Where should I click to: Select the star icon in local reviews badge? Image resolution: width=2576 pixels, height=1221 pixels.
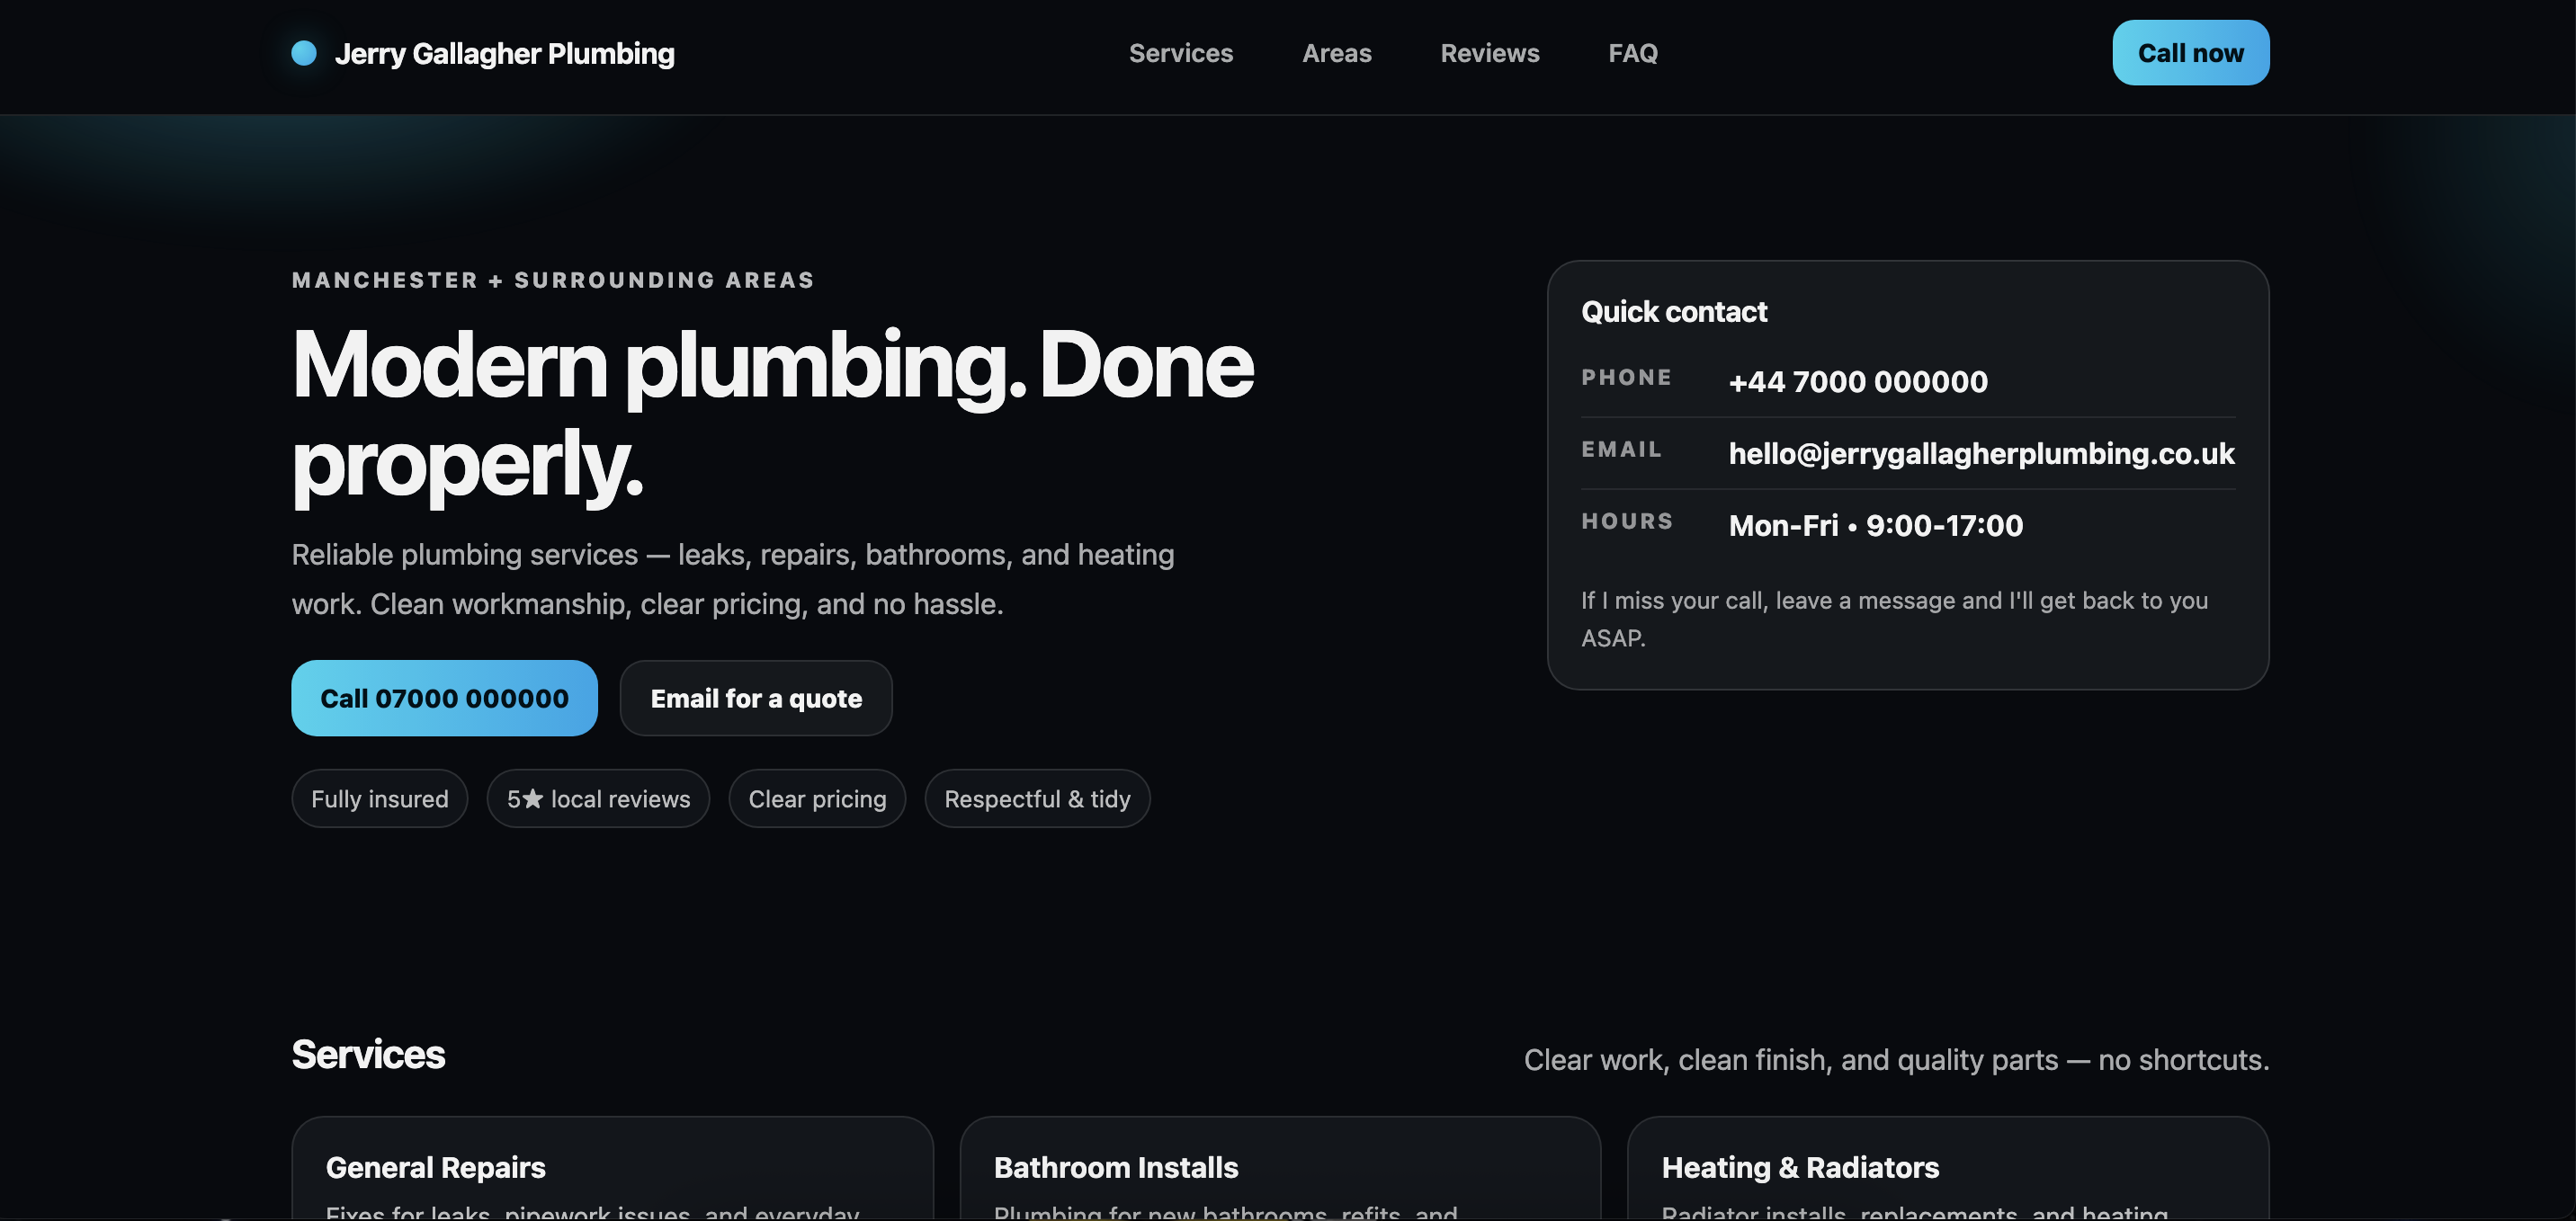tap(533, 798)
